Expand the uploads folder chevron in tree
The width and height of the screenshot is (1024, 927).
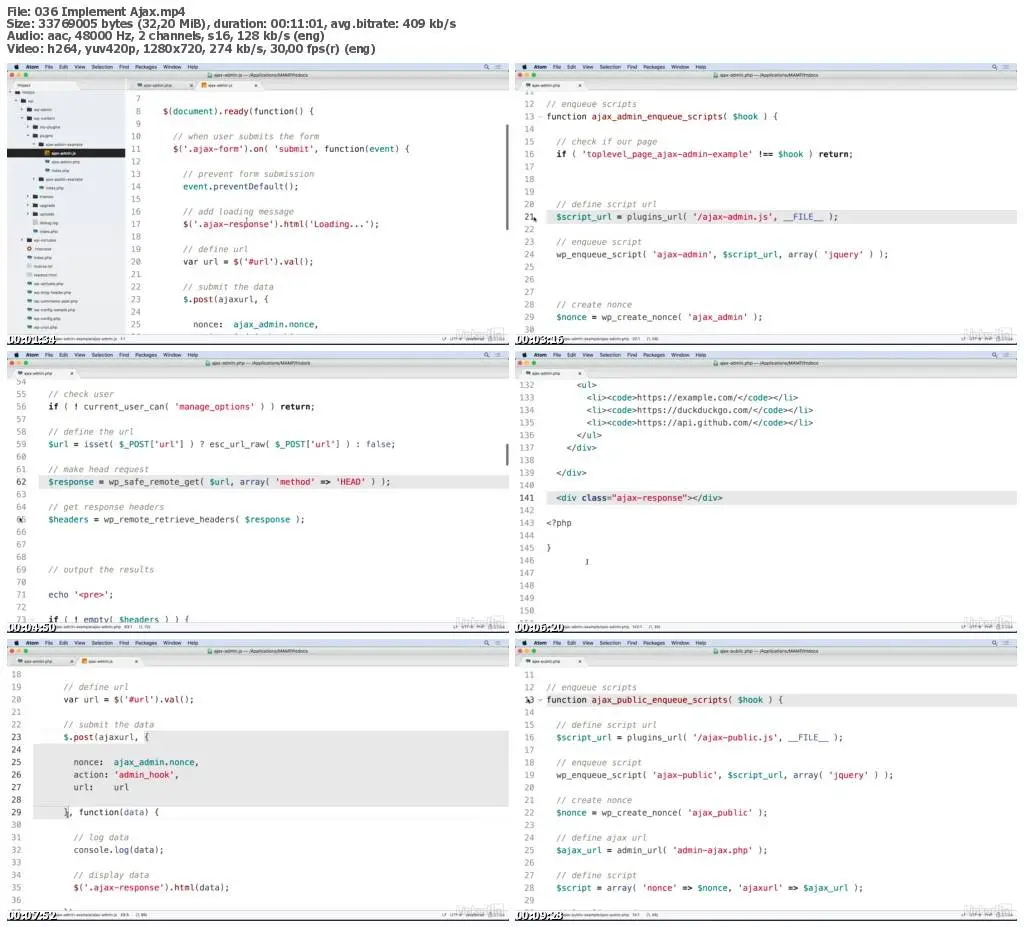(x=28, y=214)
